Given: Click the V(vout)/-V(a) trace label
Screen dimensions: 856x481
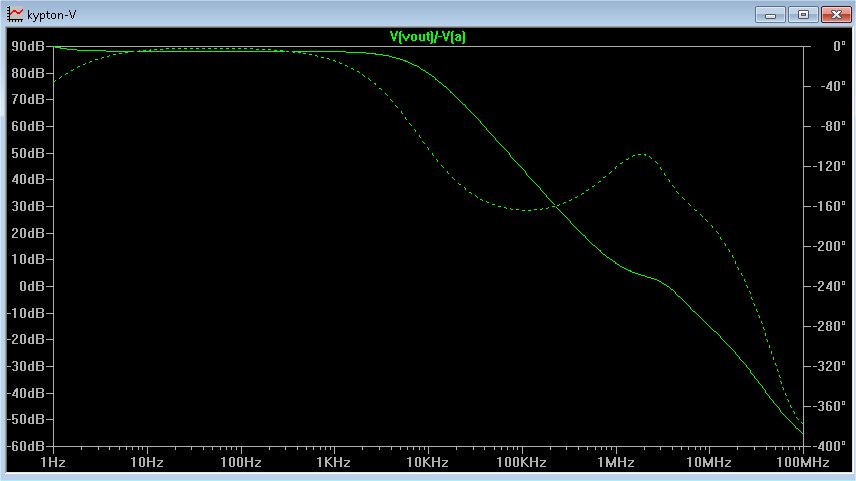Looking at the screenshot, I should [x=427, y=37].
